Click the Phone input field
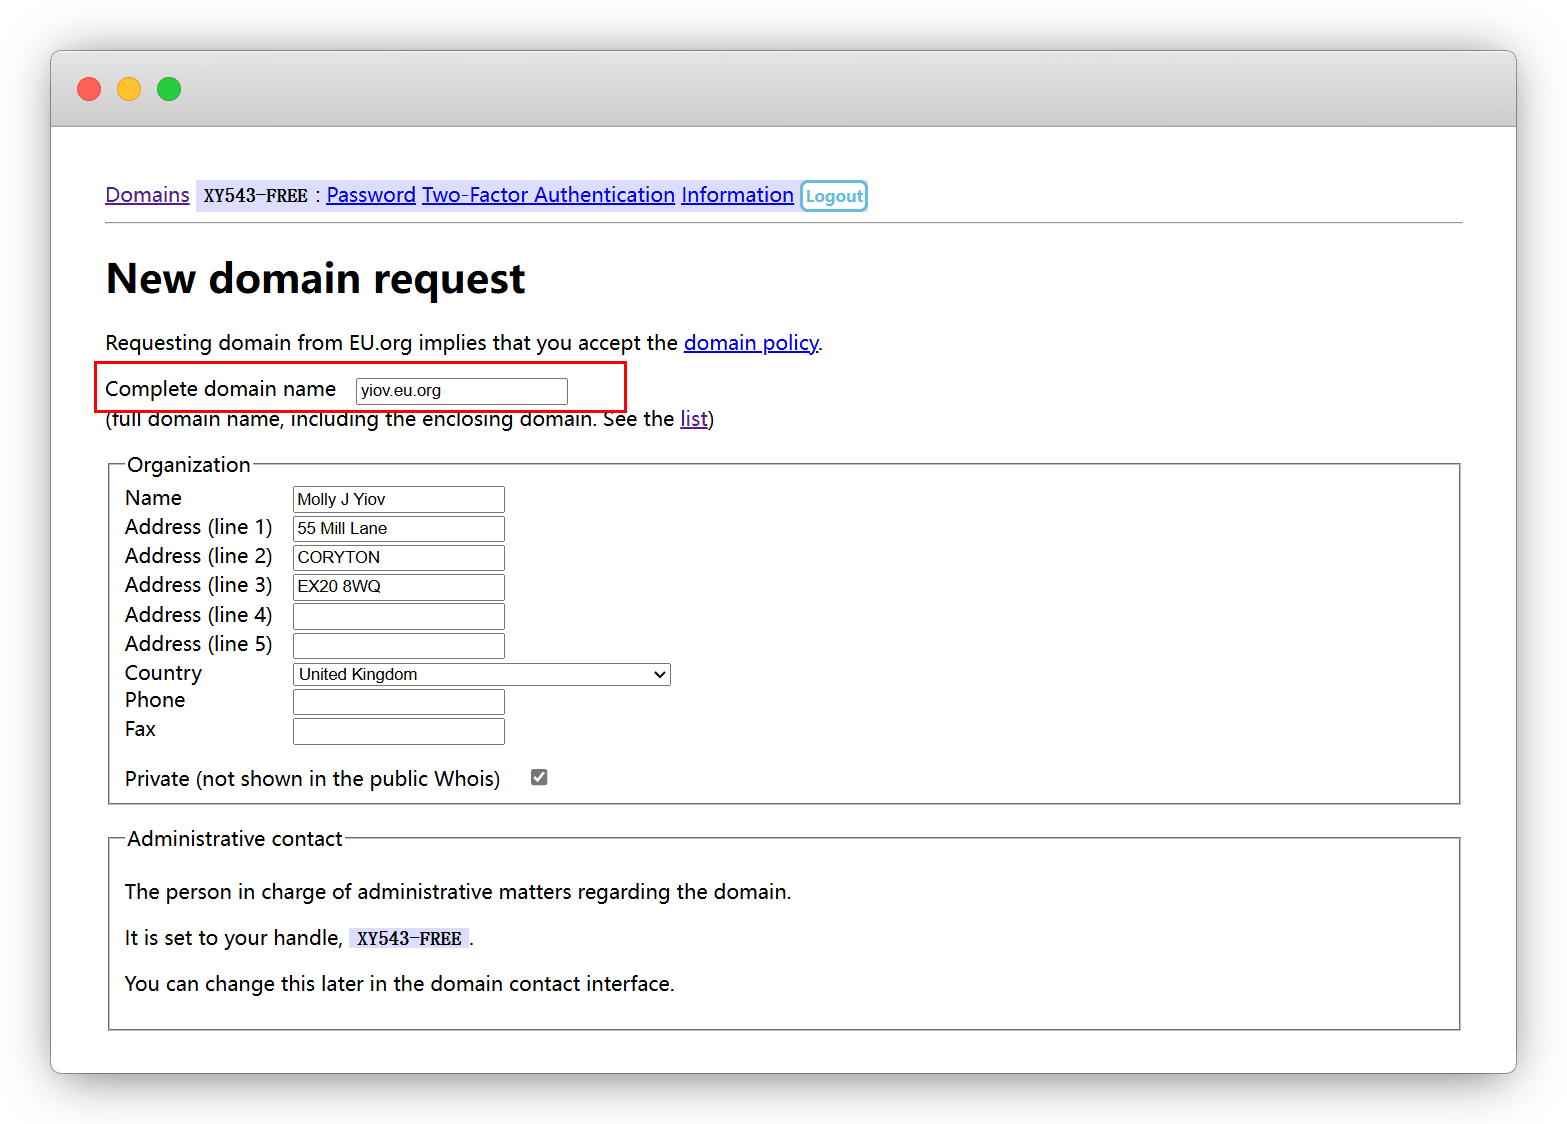Image resolution: width=1567 pixels, height=1124 pixels. point(398,702)
